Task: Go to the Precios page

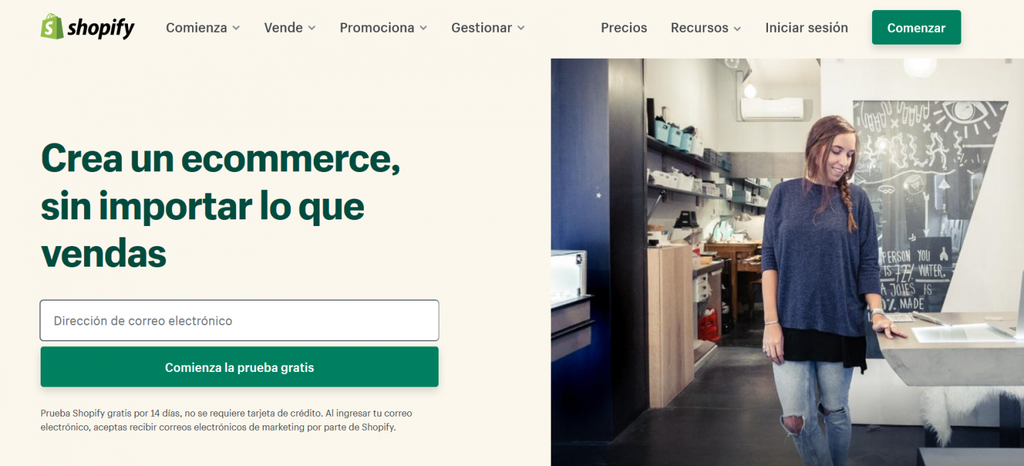Action: (x=624, y=27)
